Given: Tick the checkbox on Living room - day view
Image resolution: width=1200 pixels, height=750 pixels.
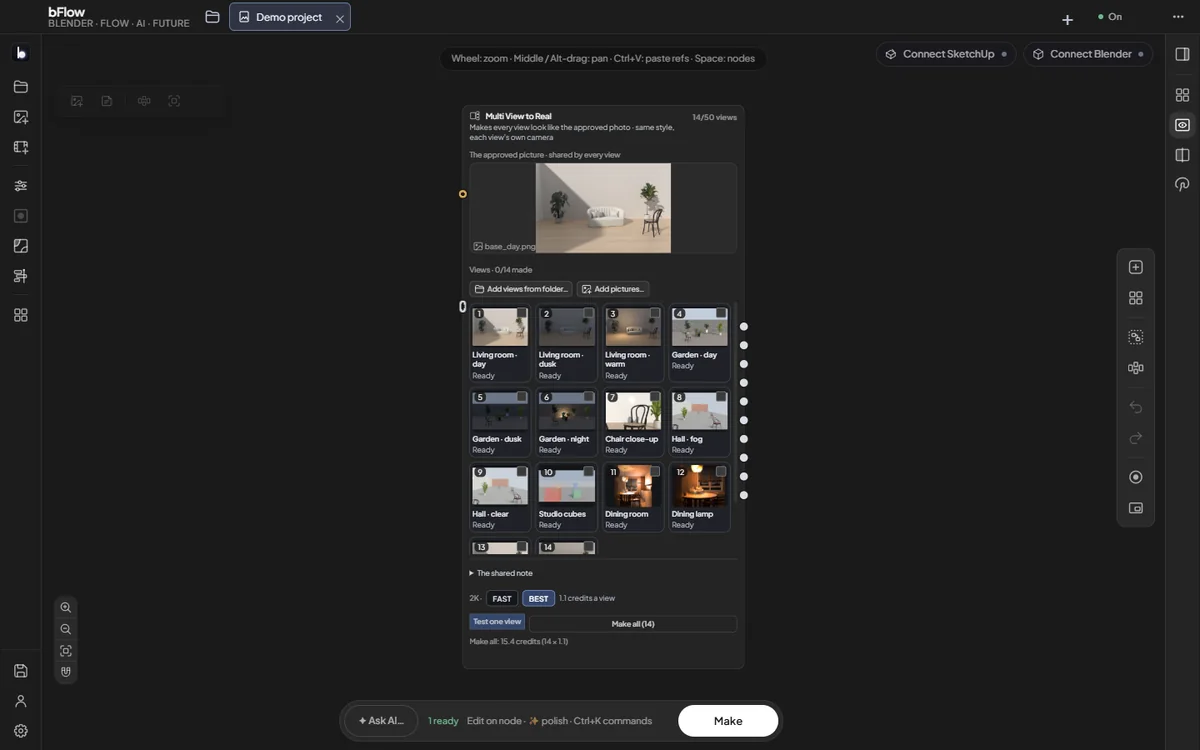Looking at the screenshot, I should pos(521,313).
